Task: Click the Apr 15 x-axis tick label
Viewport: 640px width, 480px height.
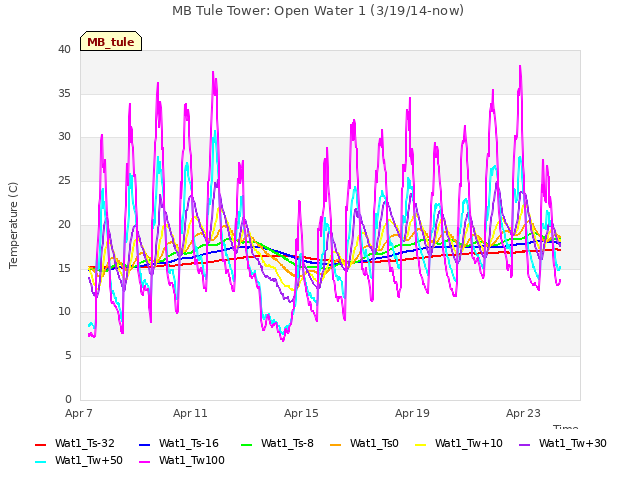Action: pyautogui.click(x=301, y=413)
